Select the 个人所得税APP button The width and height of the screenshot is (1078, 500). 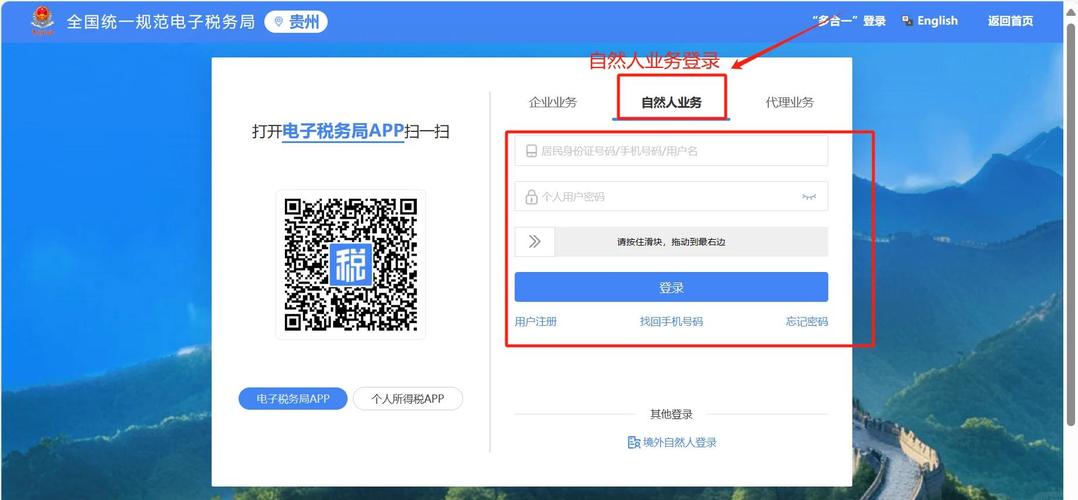408,398
